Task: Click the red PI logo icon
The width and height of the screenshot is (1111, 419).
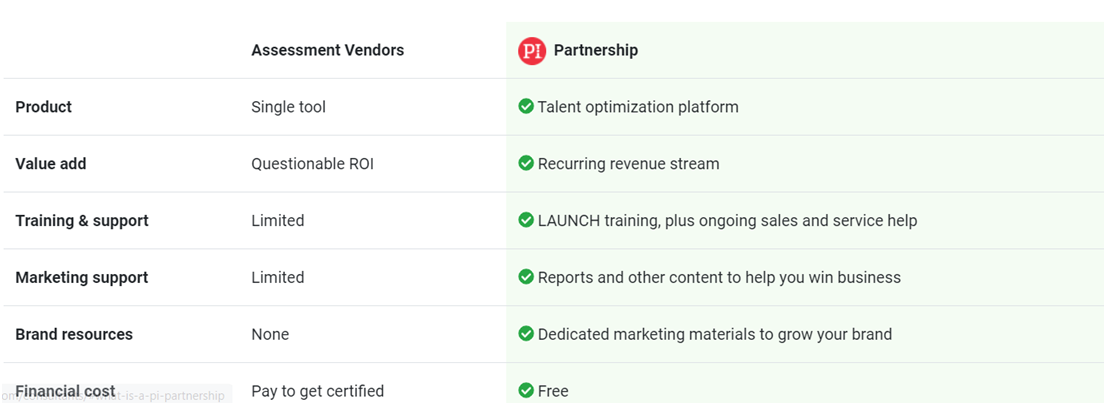Action: (x=531, y=50)
